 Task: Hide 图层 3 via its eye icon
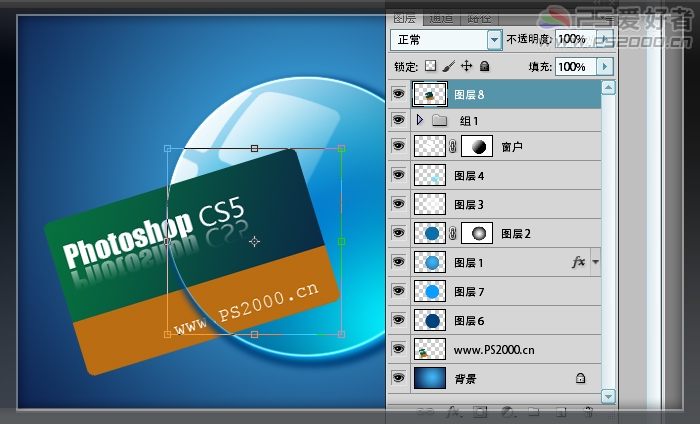click(x=398, y=204)
